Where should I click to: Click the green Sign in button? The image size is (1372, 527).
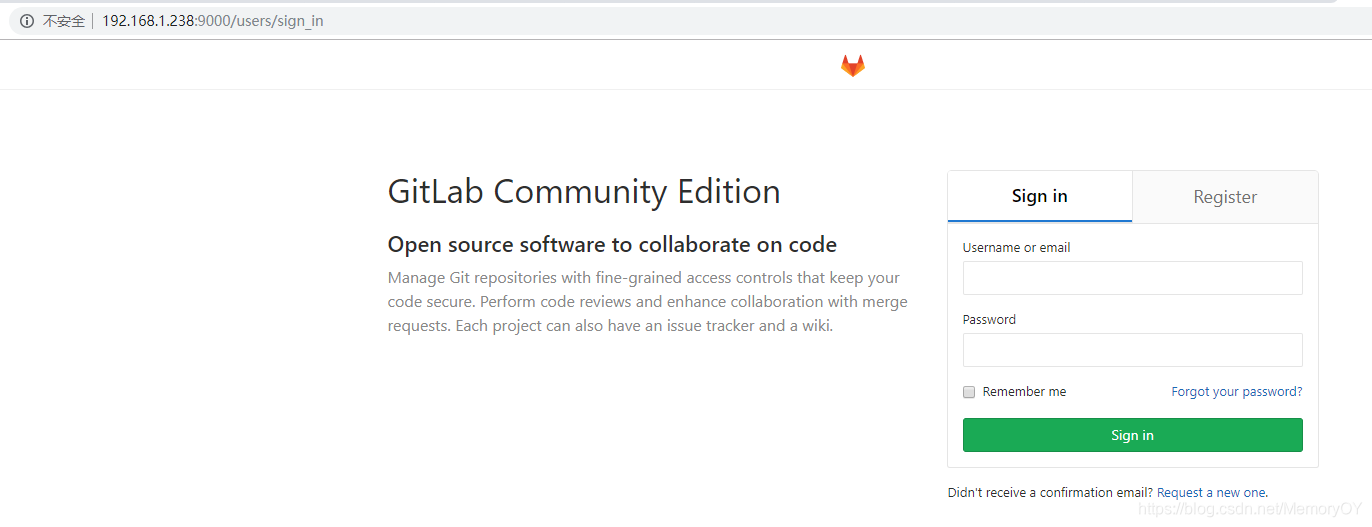point(1132,435)
